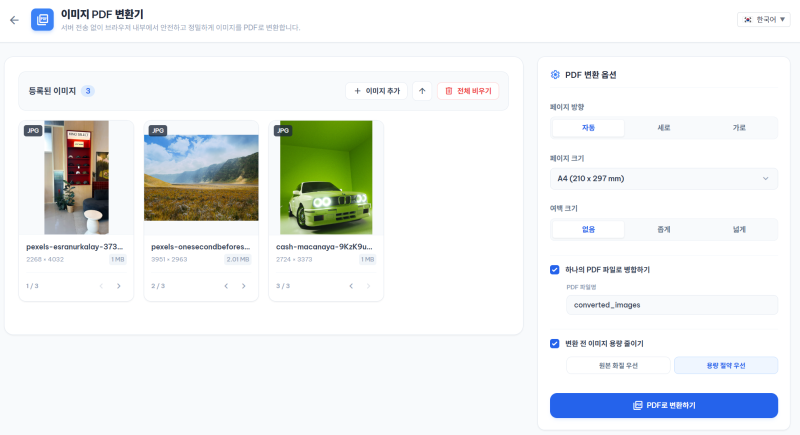This screenshot has width=800, height=435.
Task: Click the converted_images filename field
Action: (672, 305)
